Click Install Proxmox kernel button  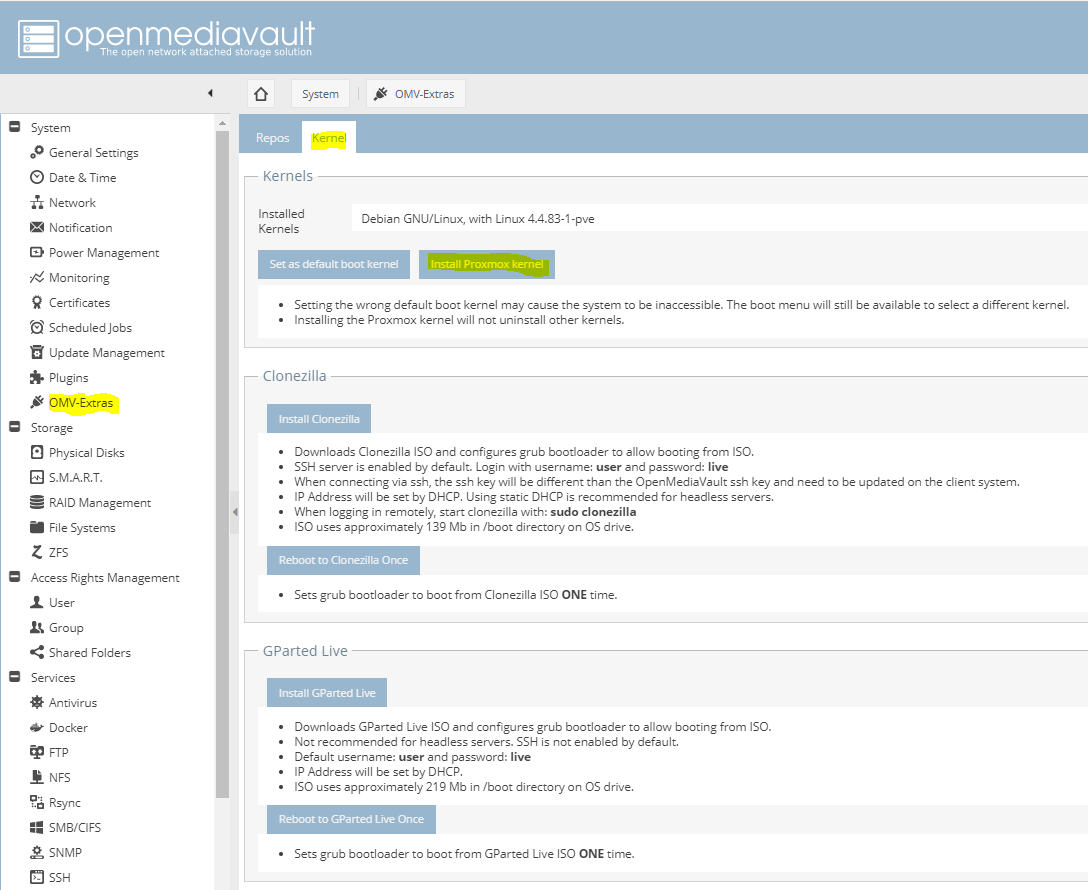pos(486,264)
